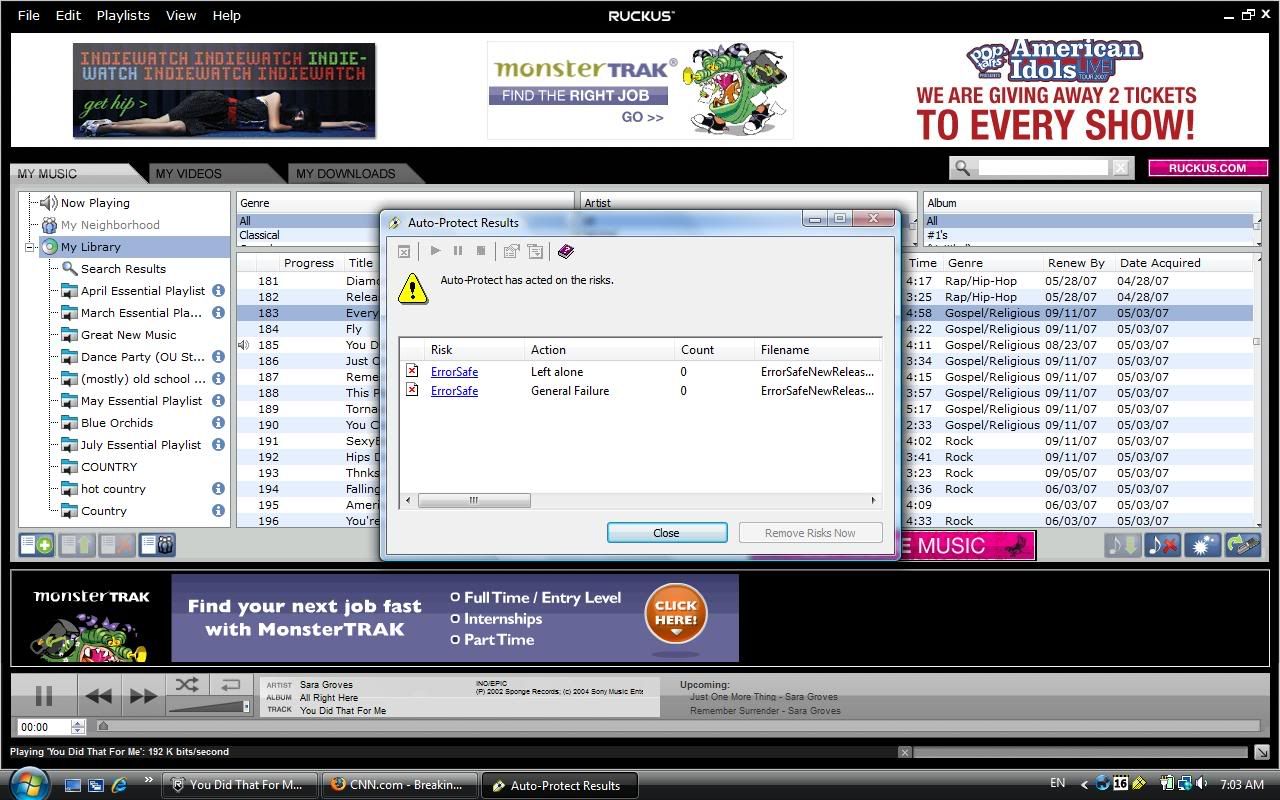1280x800 pixels.
Task: Click the music note with red X icon
Action: (1162, 545)
